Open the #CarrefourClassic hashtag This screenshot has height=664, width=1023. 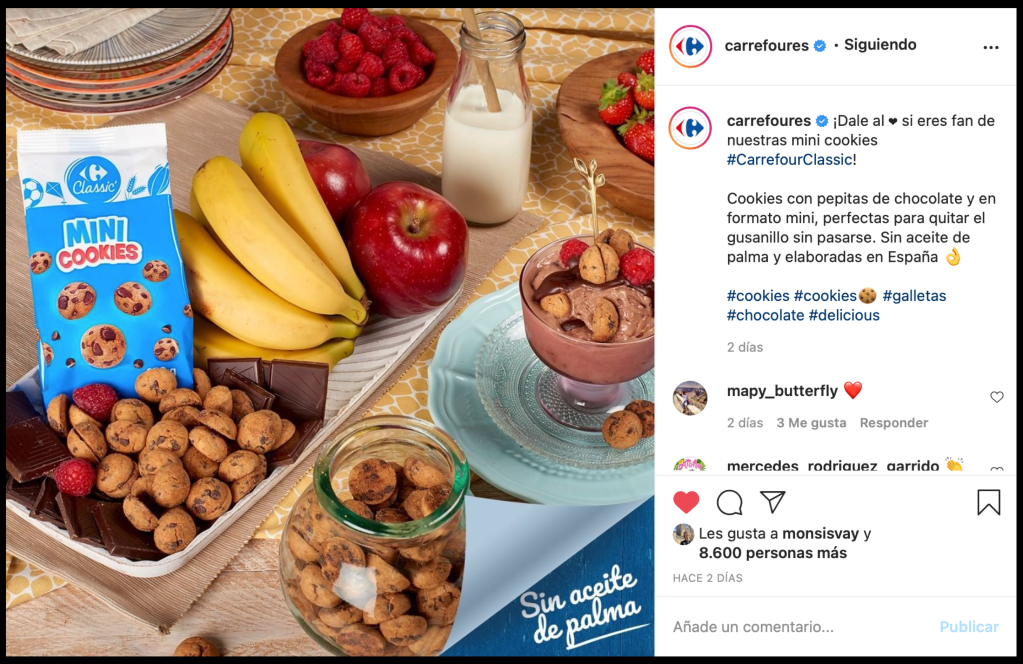pyautogui.click(x=789, y=160)
